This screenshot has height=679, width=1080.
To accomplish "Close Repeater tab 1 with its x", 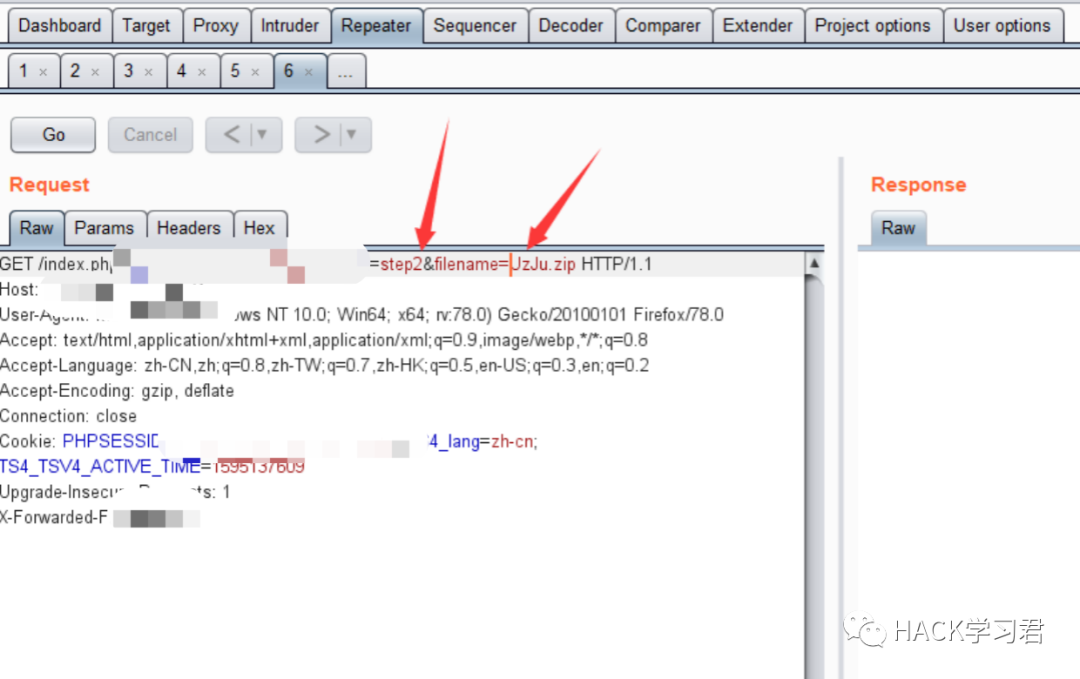I will (x=43, y=72).
